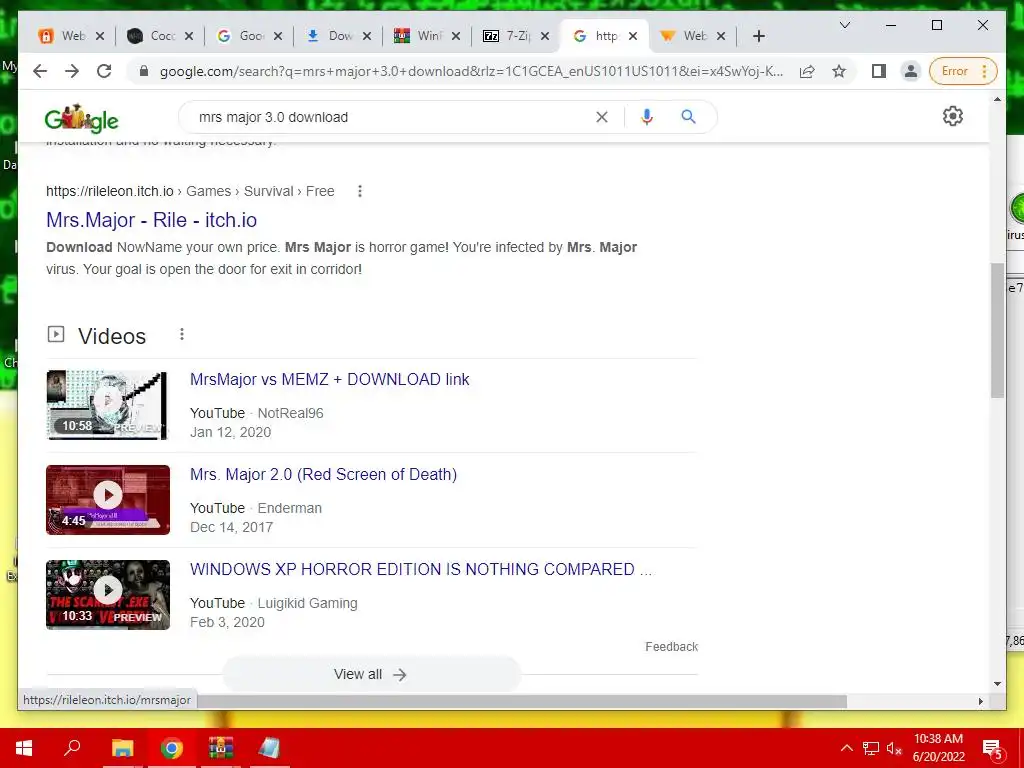Click the horizontal scrollbar thumb
The image size is (1024, 768).
pos(522,701)
